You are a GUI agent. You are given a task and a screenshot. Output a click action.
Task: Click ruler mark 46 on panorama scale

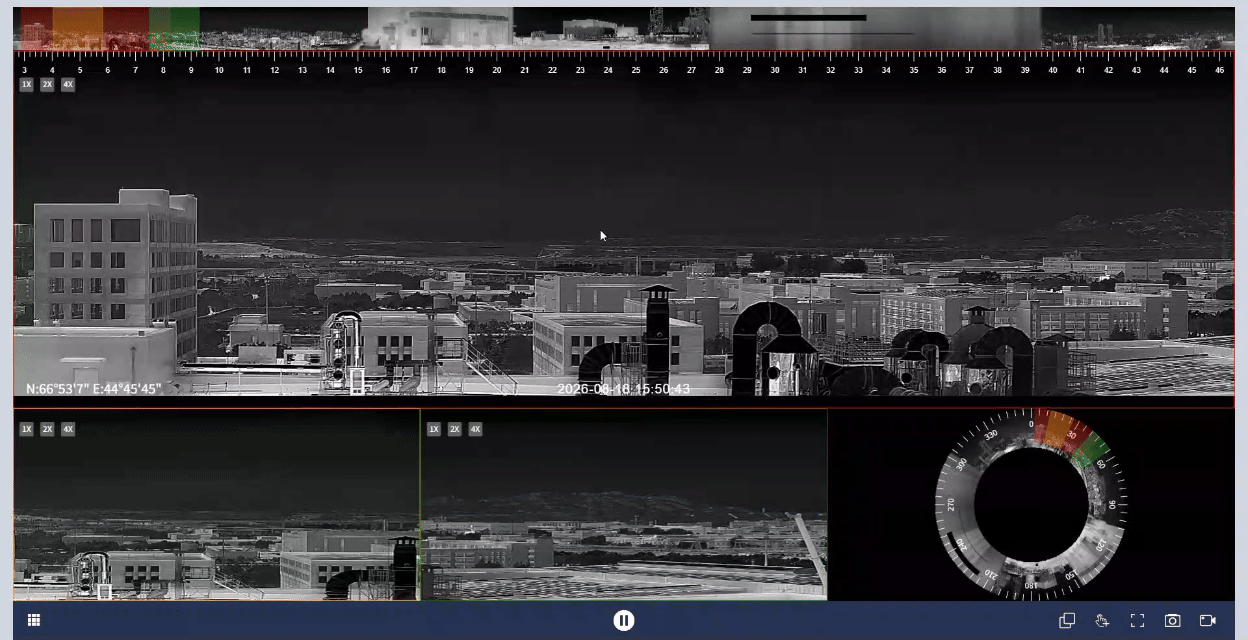[1220, 70]
